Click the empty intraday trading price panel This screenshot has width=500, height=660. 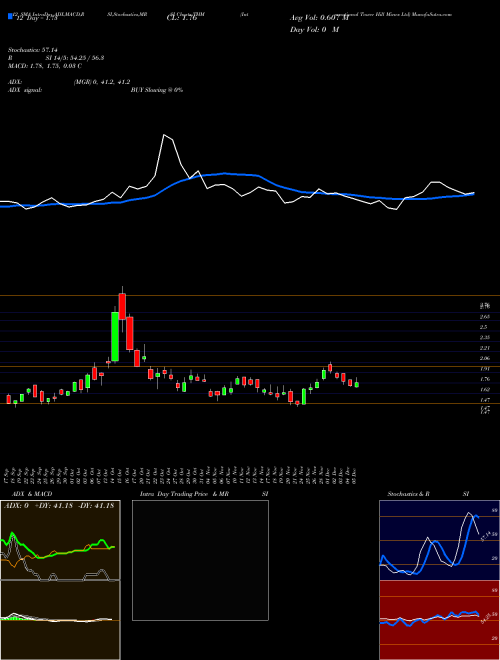tap(200, 560)
